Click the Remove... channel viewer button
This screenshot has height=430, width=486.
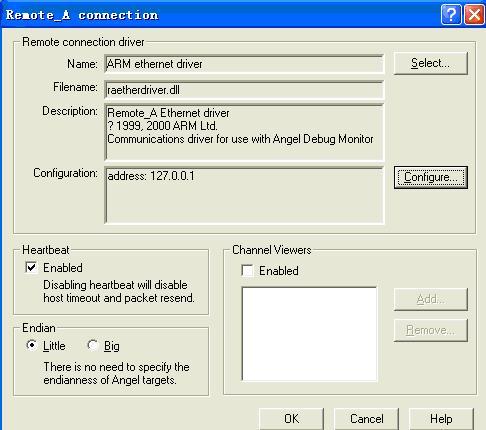pyautogui.click(x=430, y=330)
